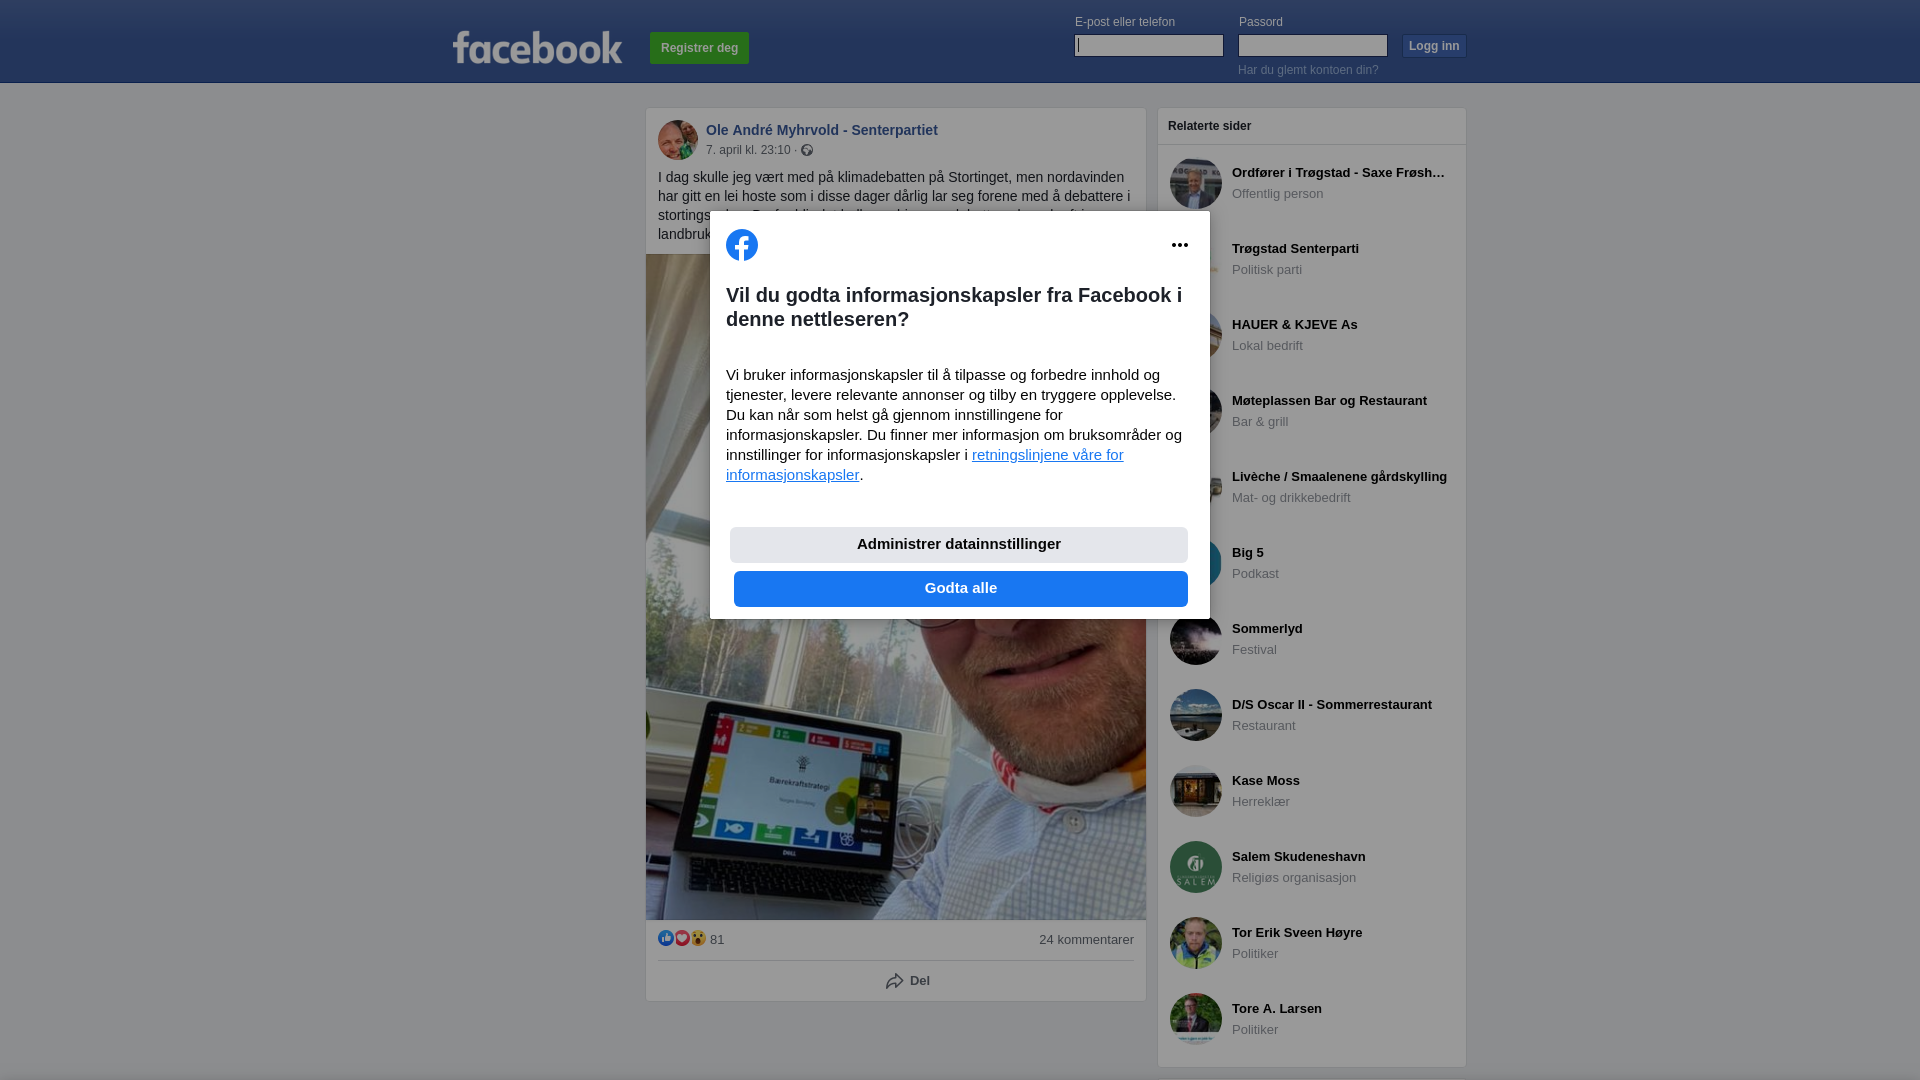Share the post with Del button

click(907, 981)
